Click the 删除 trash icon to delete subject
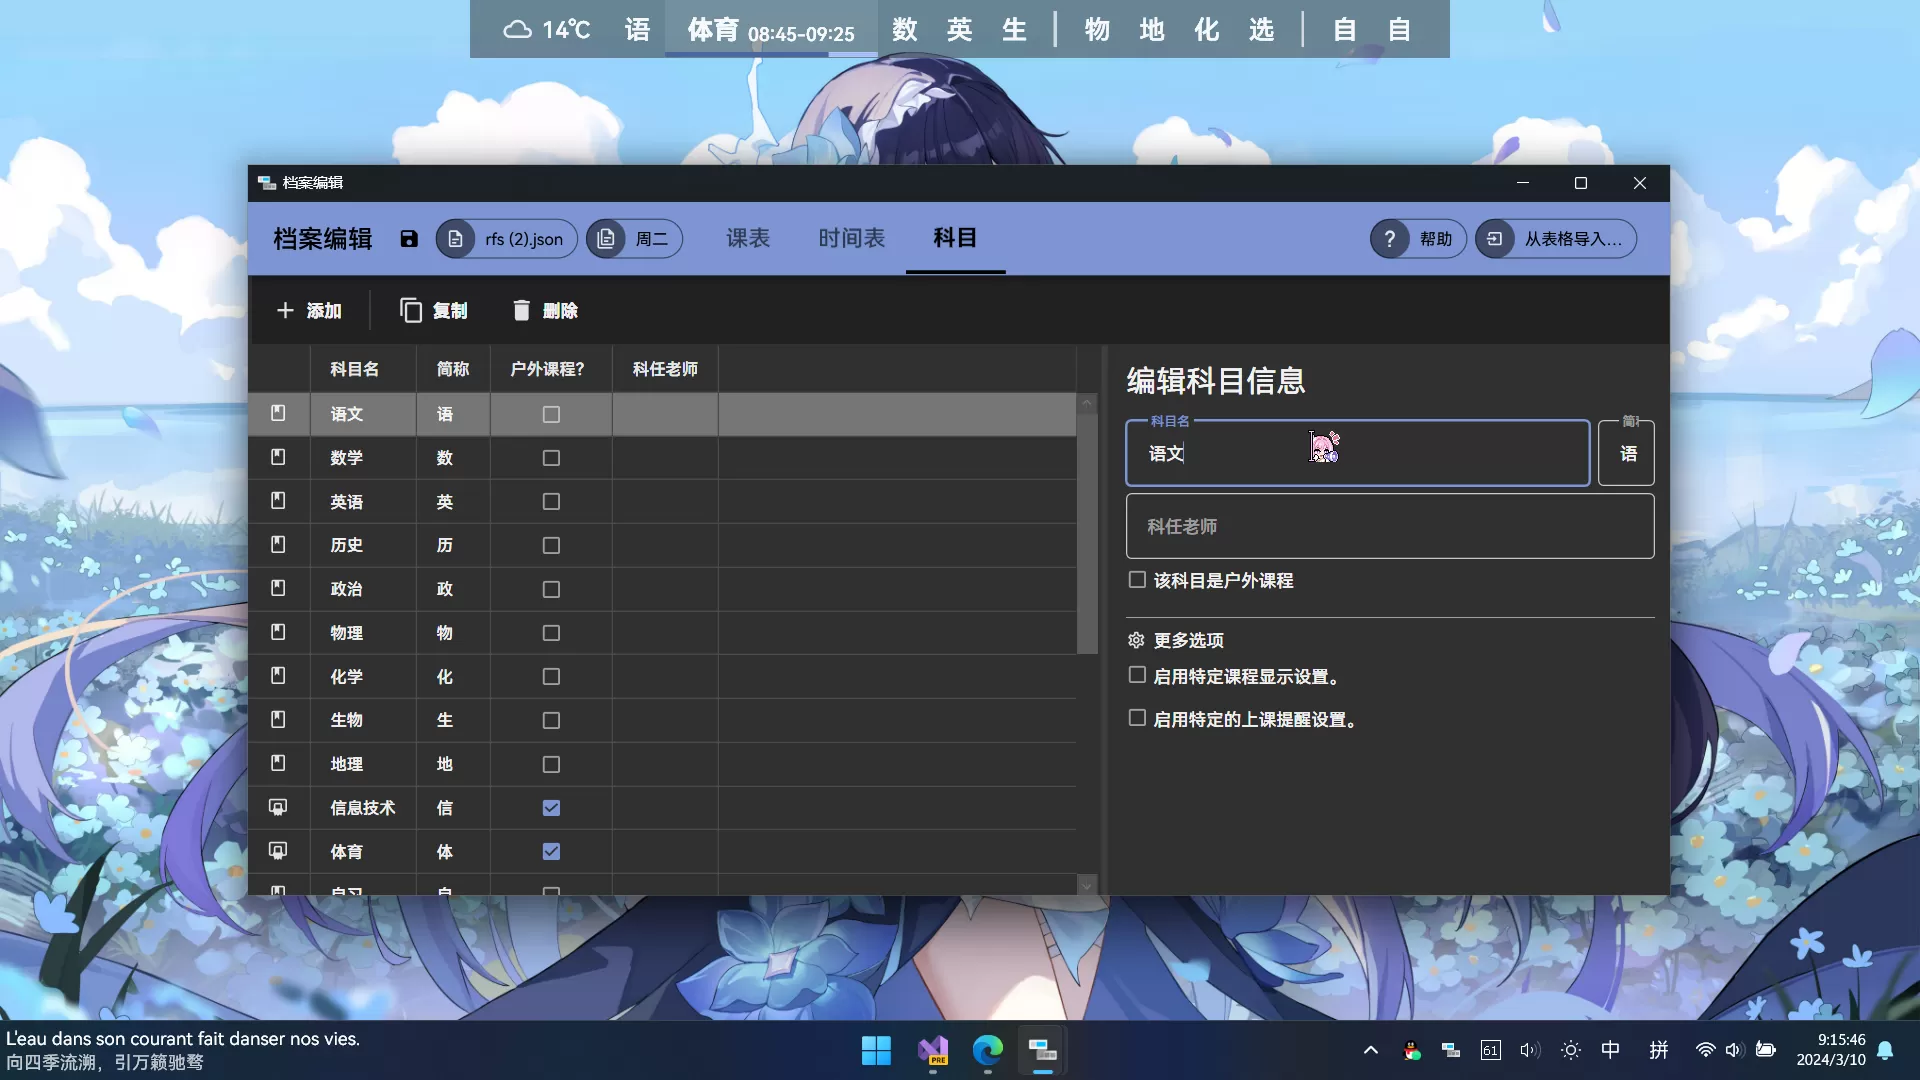The width and height of the screenshot is (1920, 1080). click(521, 310)
